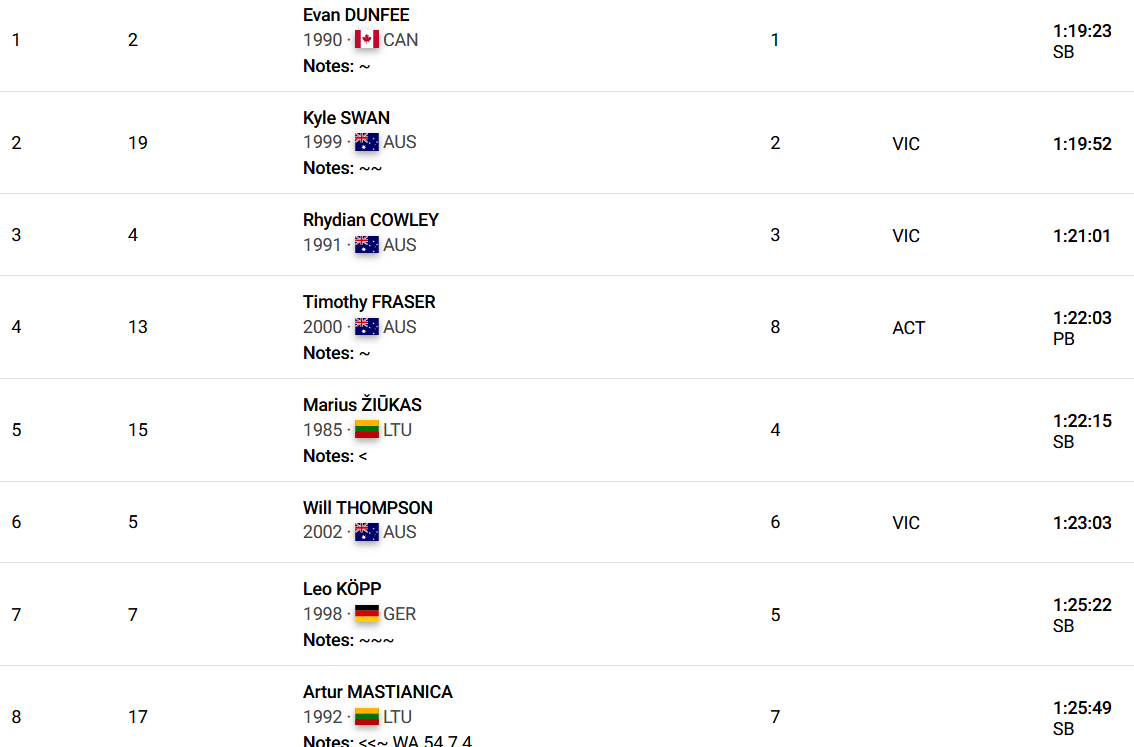The width and height of the screenshot is (1134, 747).
Task: Click Timothy Fraser's 1:22:03 PB result
Action: pyautogui.click(x=1082, y=318)
